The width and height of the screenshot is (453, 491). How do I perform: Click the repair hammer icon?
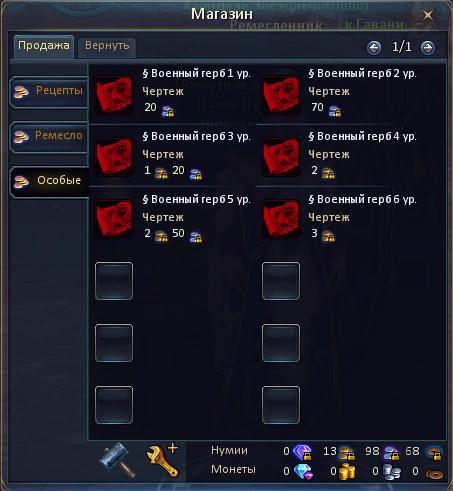click(x=117, y=460)
